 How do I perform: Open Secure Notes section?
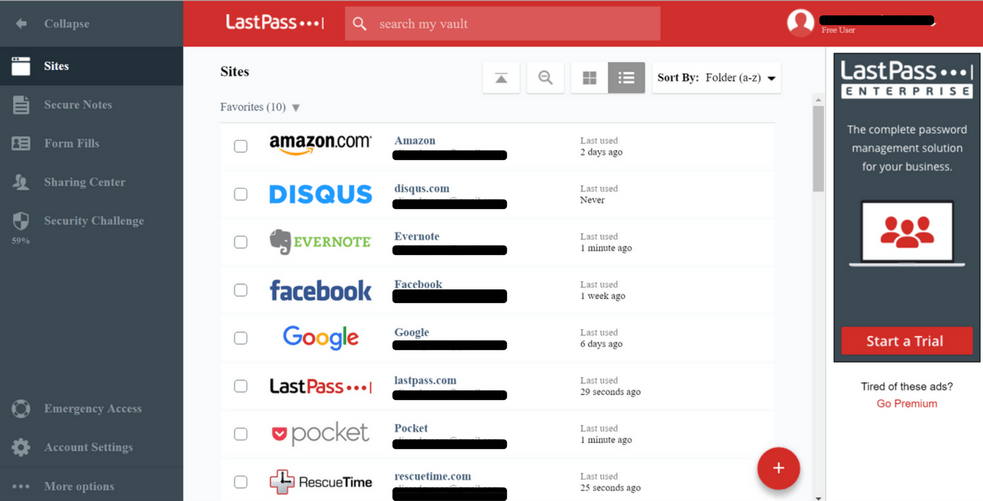coord(92,105)
